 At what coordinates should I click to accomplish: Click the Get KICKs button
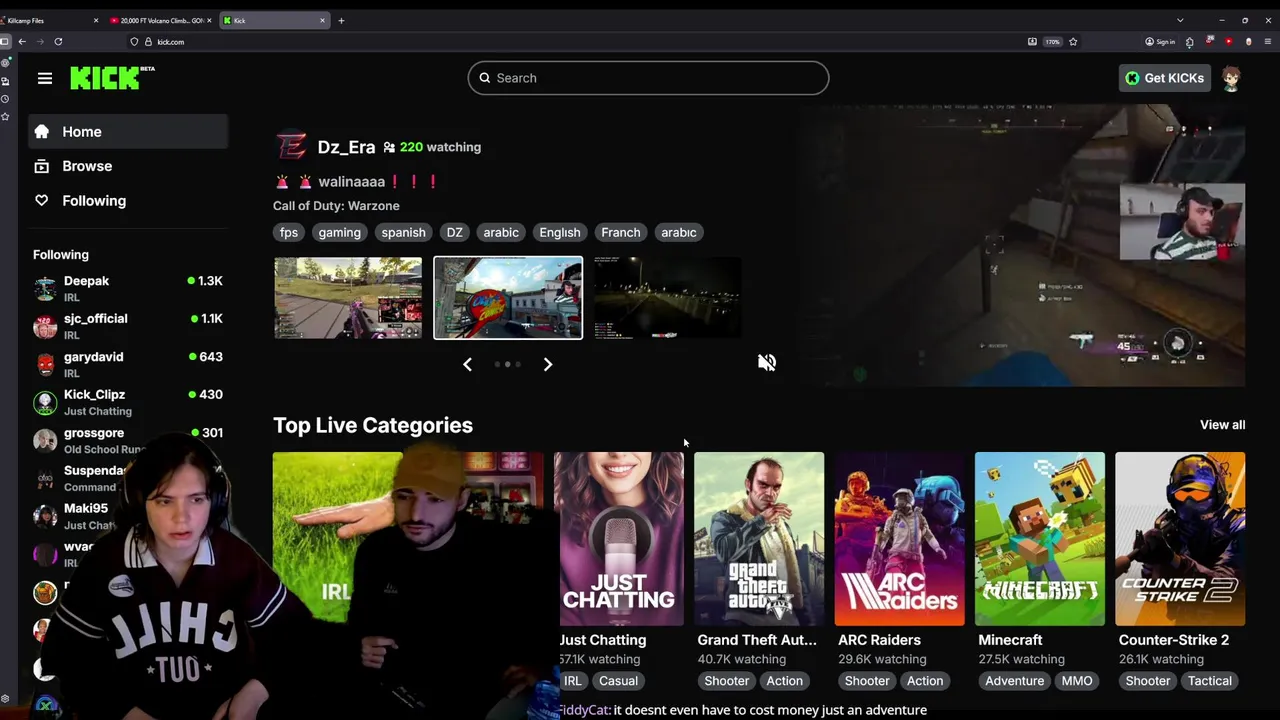[1165, 78]
